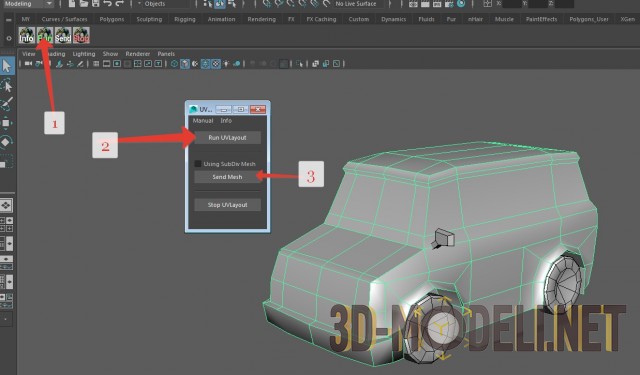The height and width of the screenshot is (375, 640).
Task: Open the viewport View menu
Action: click(29, 54)
